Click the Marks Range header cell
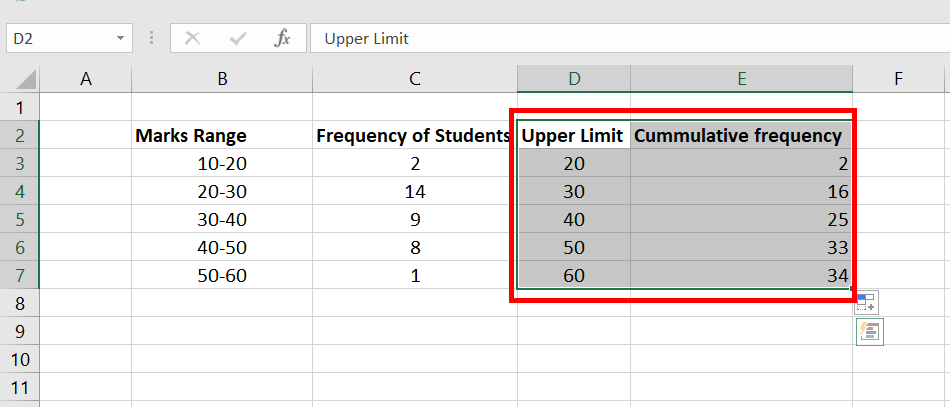The height and width of the screenshot is (407, 950). 222,135
